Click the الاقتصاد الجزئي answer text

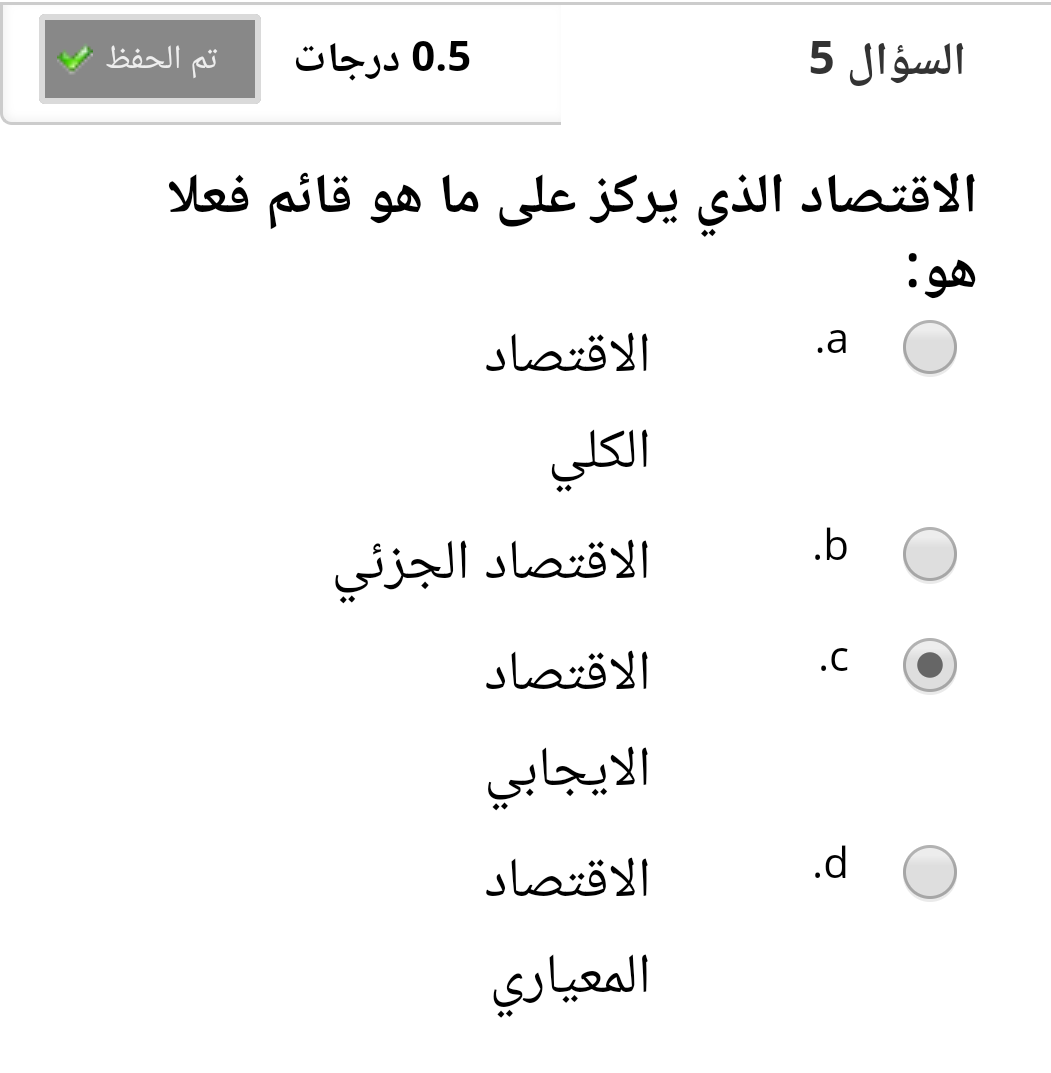point(492,567)
